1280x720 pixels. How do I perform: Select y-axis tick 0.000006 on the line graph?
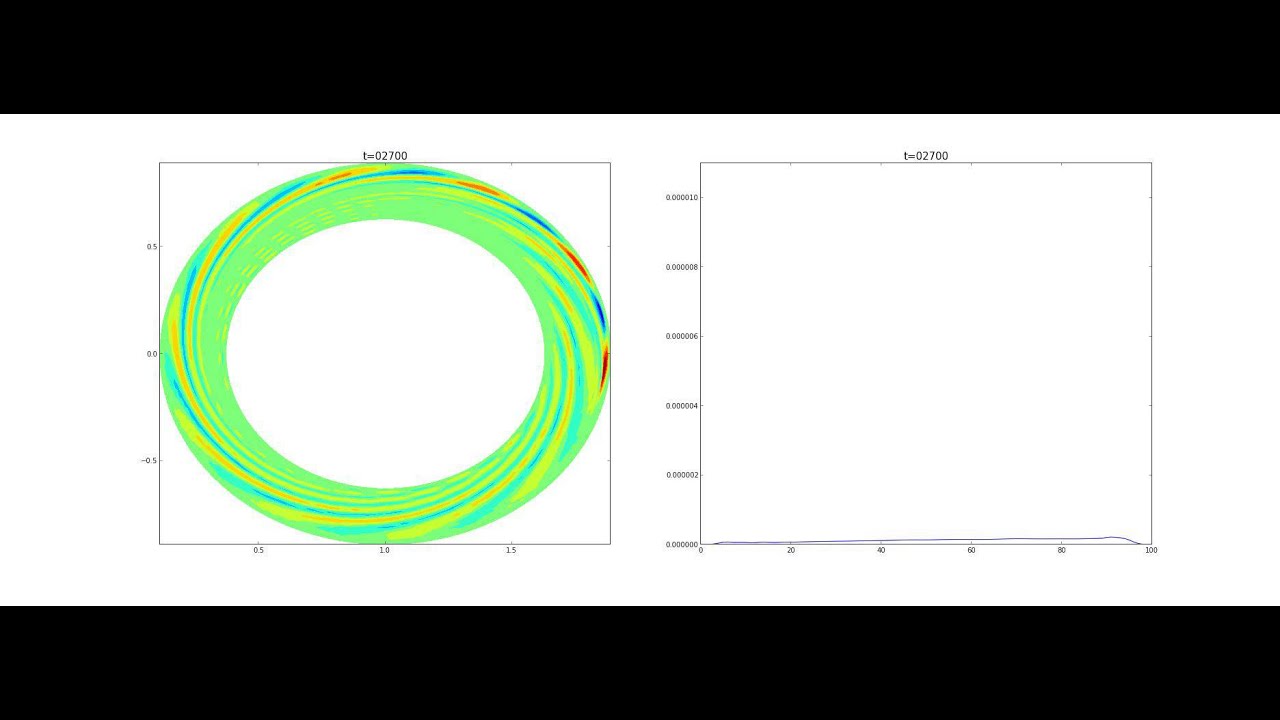pyautogui.click(x=683, y=337)
